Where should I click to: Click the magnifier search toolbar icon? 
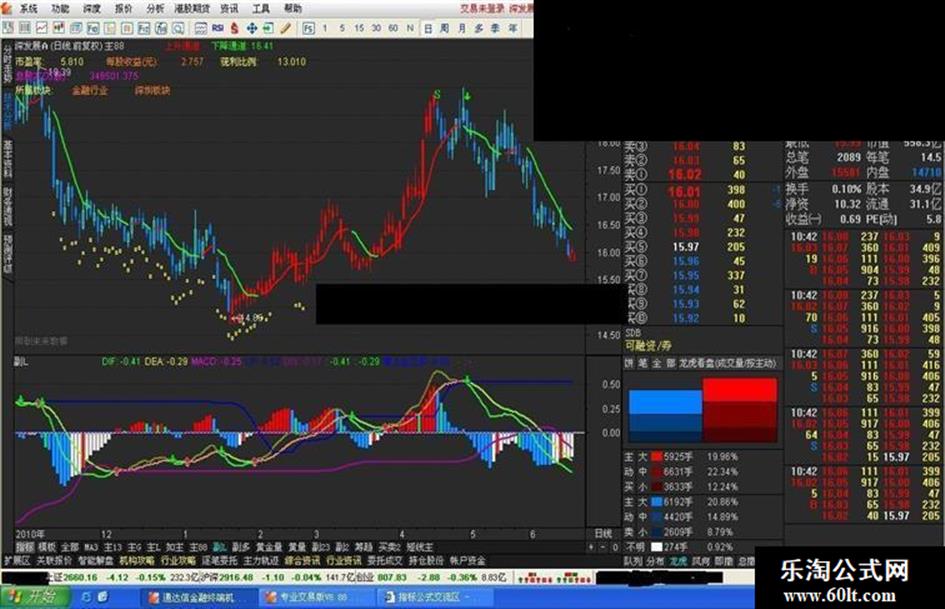(178, 28)
